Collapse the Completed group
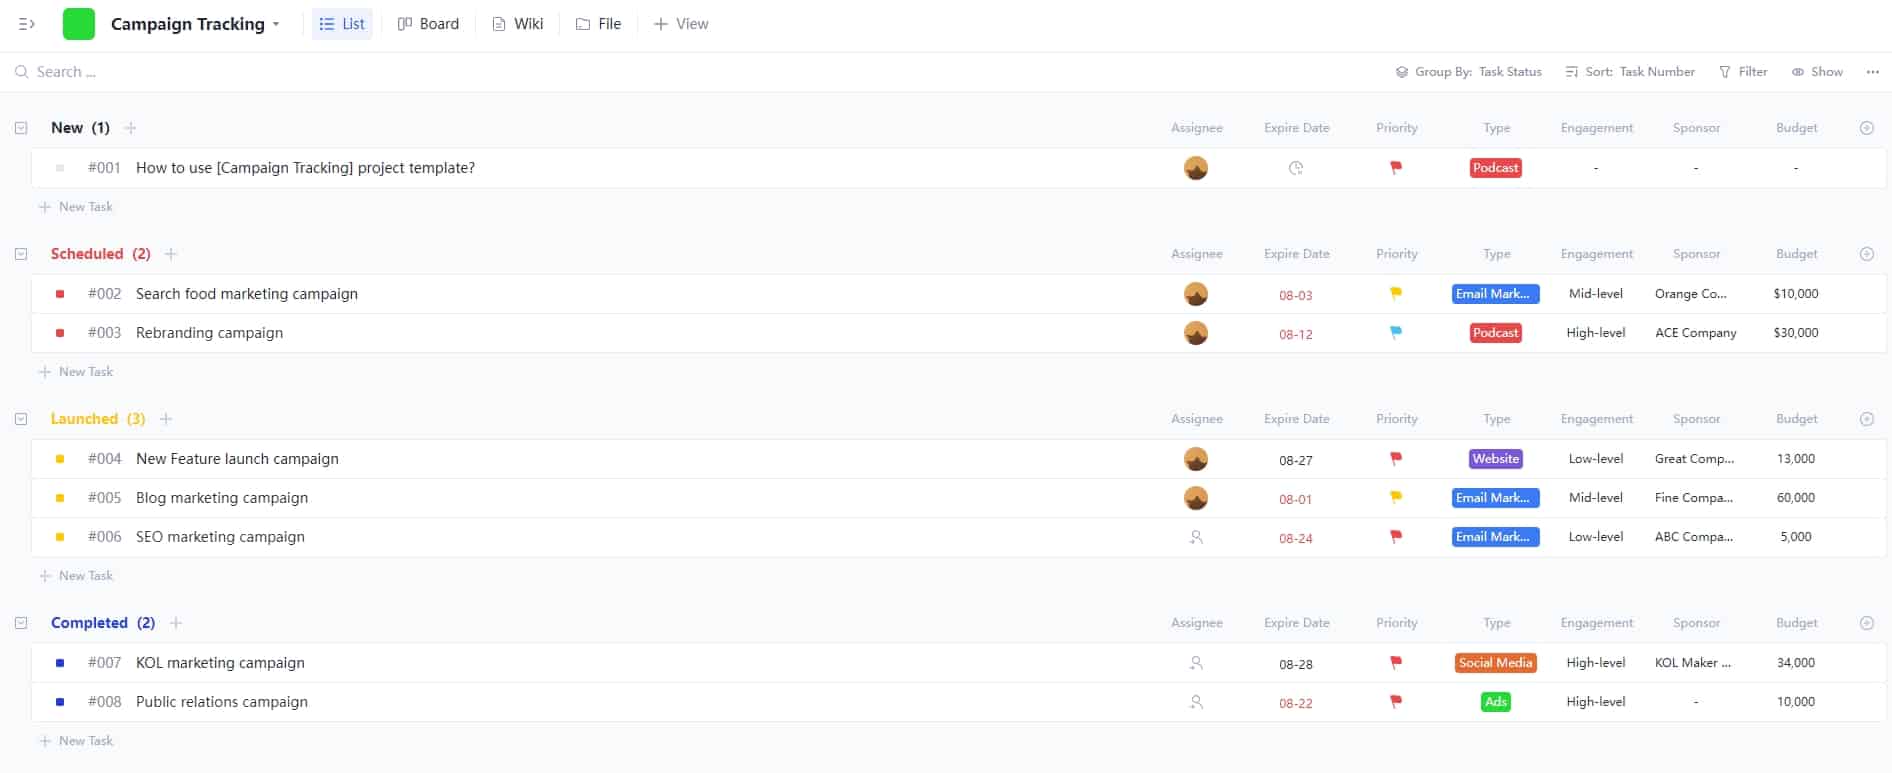Screen dimensions: 1892x773 point(21,623)
